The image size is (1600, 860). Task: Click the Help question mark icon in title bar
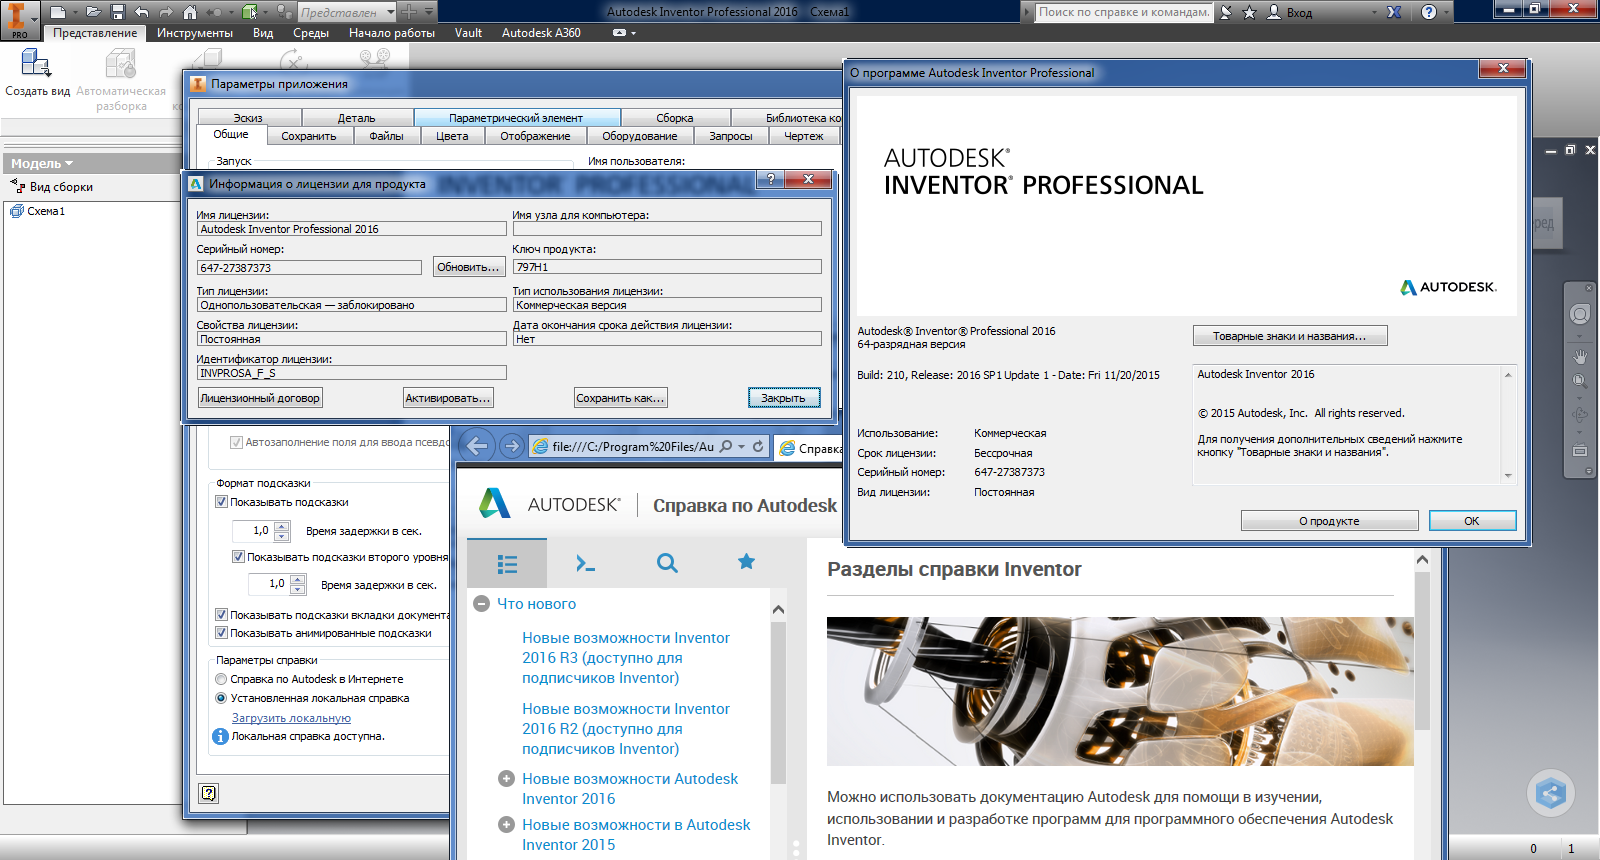(1429, 12)
